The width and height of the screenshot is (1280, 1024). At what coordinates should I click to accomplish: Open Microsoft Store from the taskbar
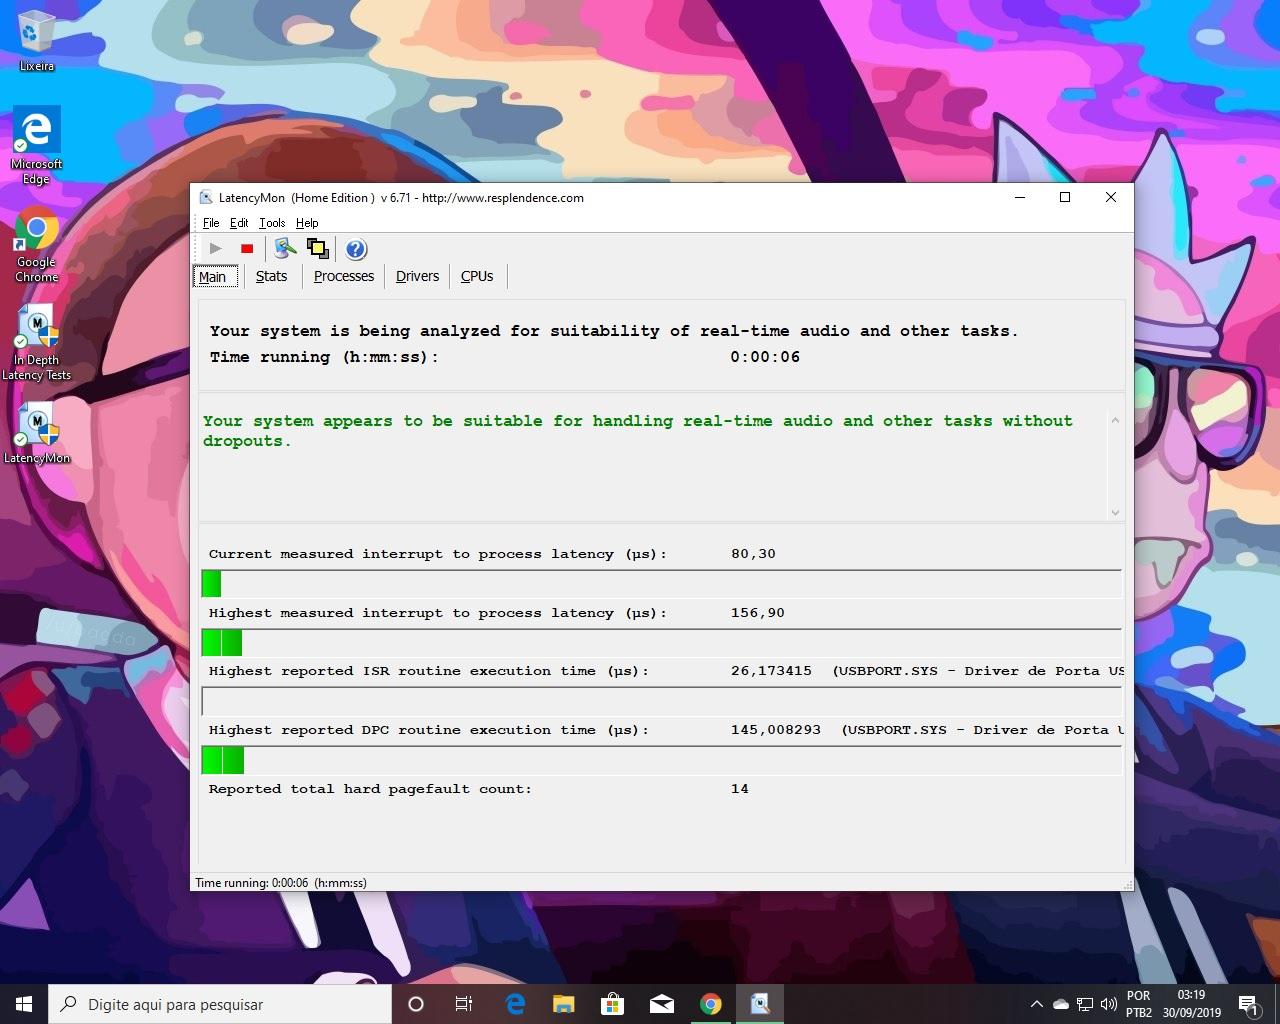[x=613, y=1004]
